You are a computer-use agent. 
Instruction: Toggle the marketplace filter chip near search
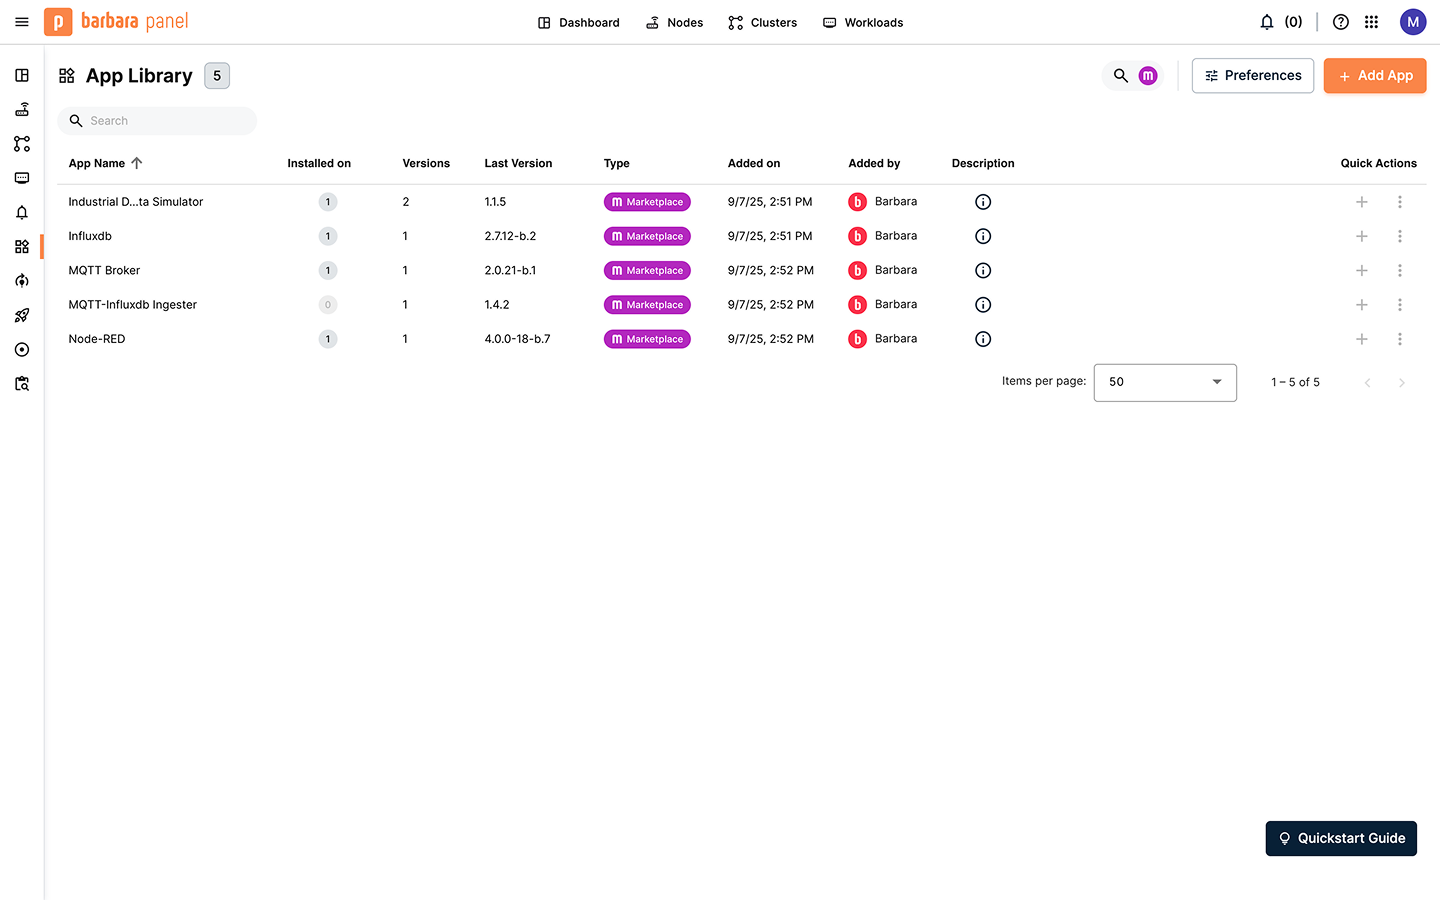pos(1148,76)
